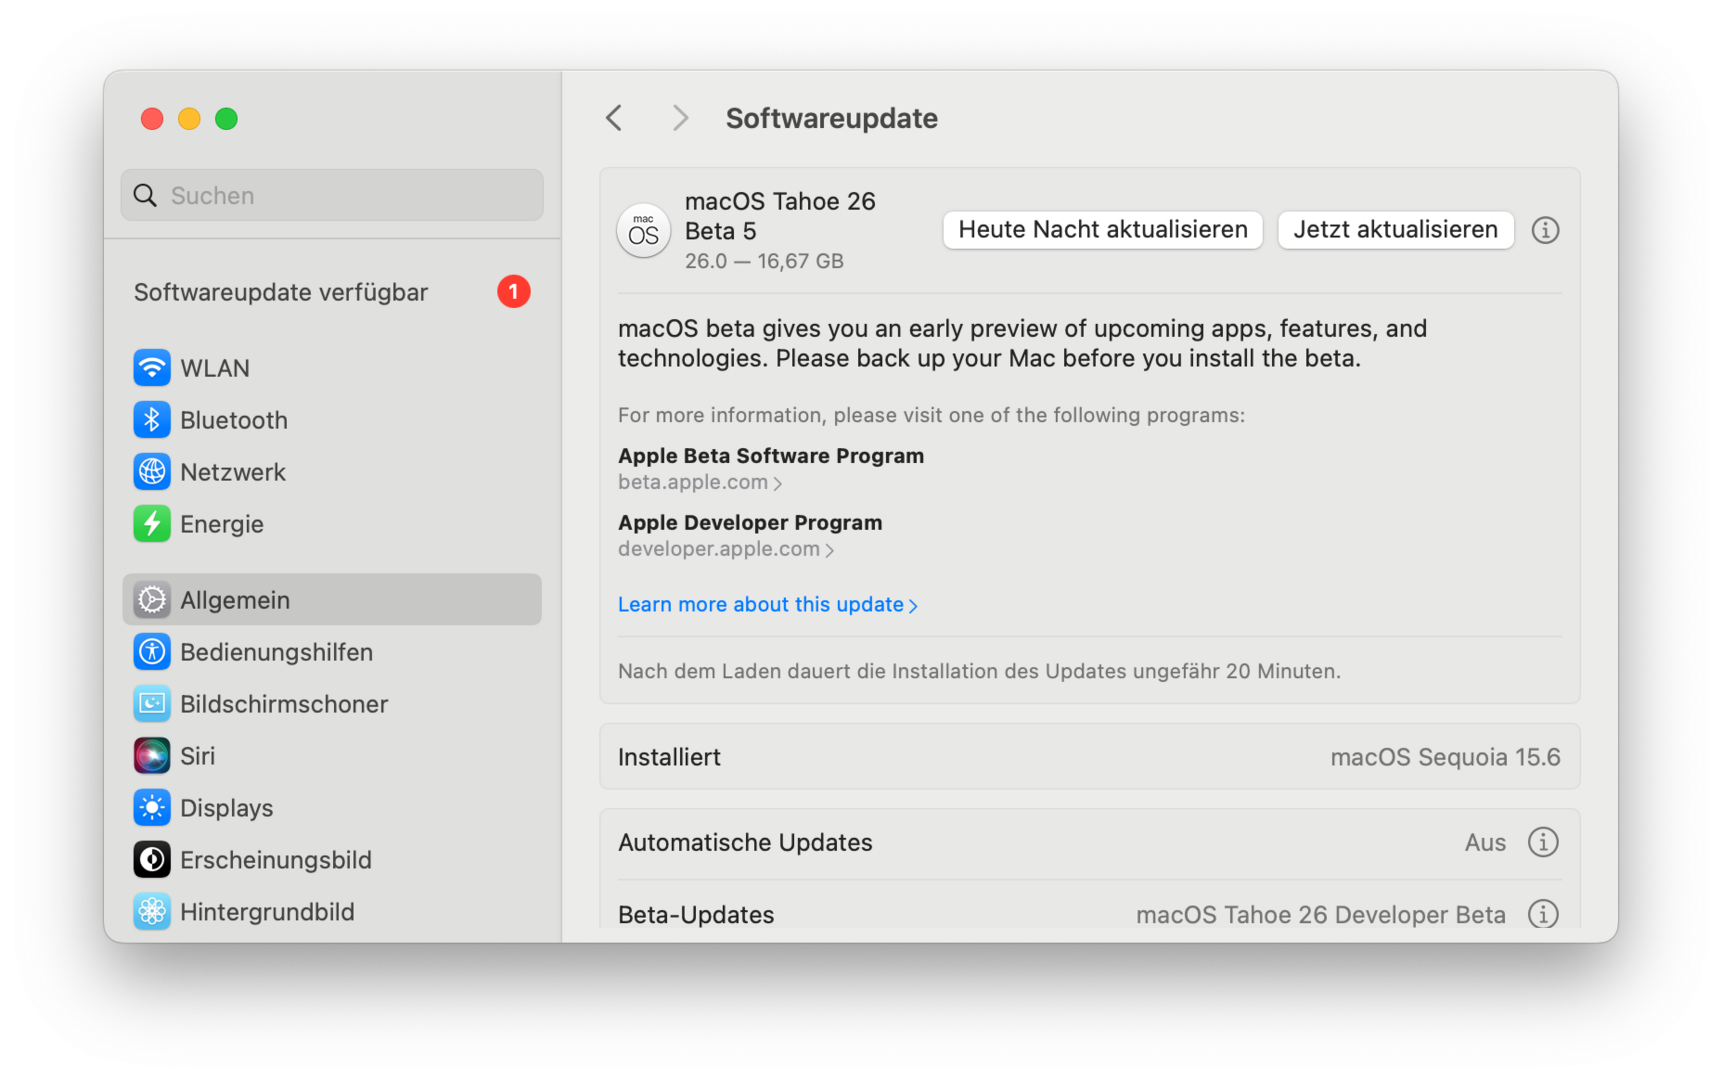Open the developer.apple.com link
This screenshot has height=1080, width=1722.
click(x=726, y=549)
